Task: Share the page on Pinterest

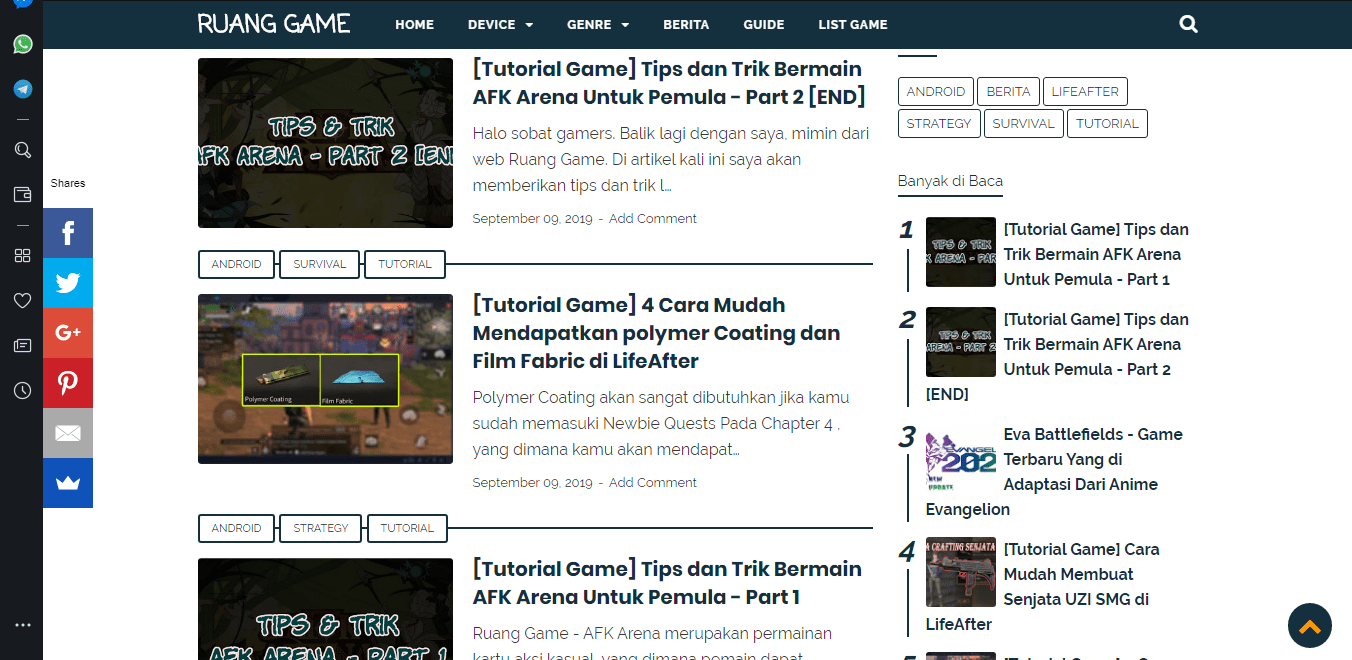Action: [x=68, y=383]
